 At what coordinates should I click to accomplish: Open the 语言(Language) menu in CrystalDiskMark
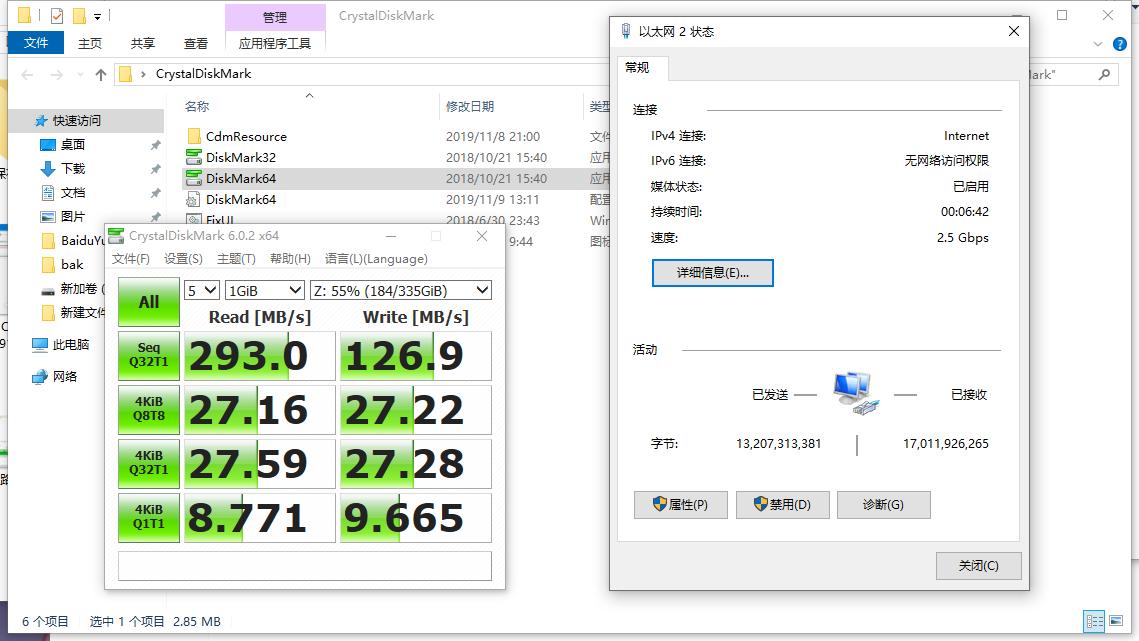tap(375, 258)
